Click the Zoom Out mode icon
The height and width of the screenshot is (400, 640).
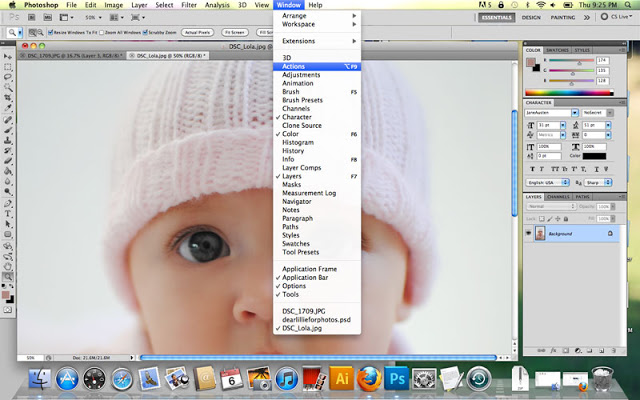coord(40,32)
